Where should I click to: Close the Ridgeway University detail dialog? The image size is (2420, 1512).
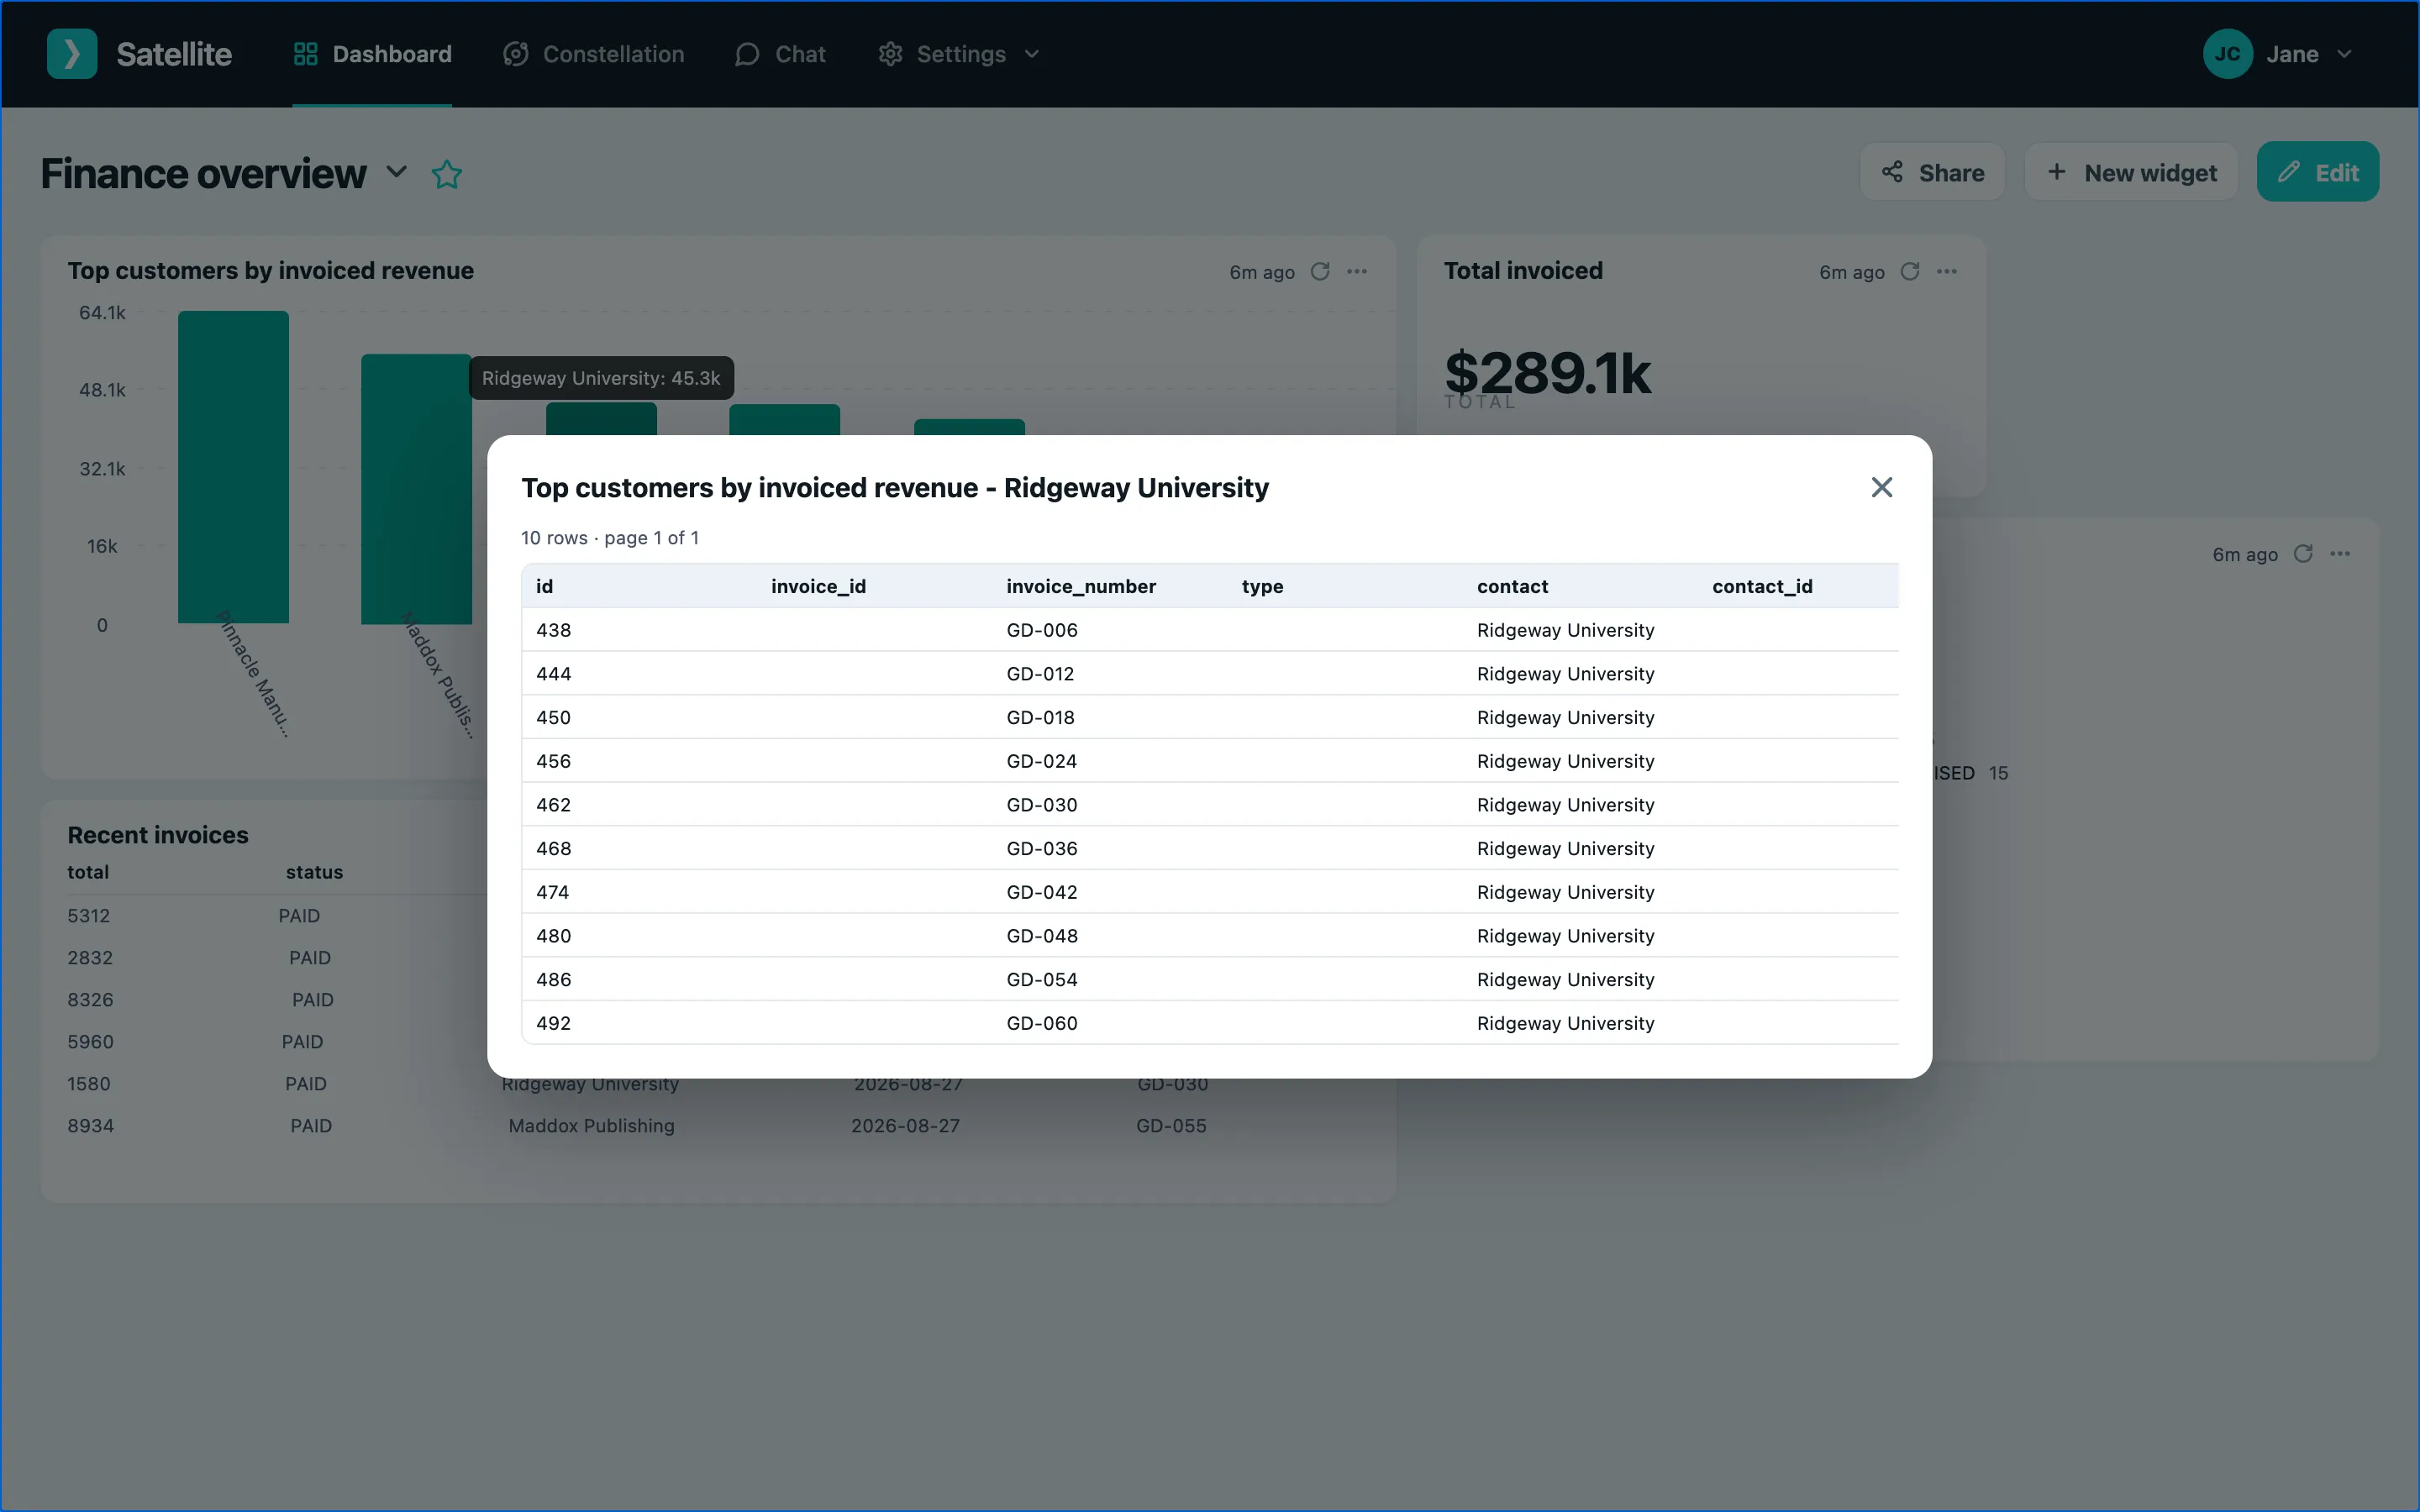[x=1882, y=487]
